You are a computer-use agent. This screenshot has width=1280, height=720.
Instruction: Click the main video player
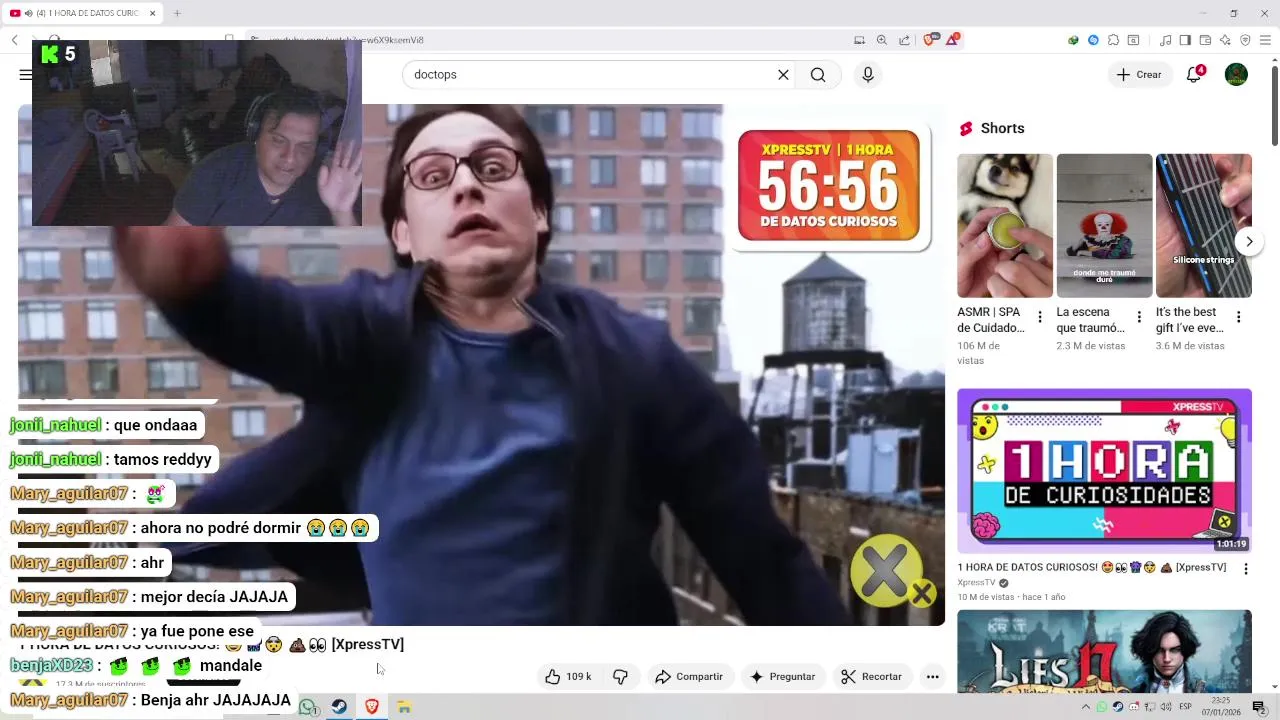point(481,365)
